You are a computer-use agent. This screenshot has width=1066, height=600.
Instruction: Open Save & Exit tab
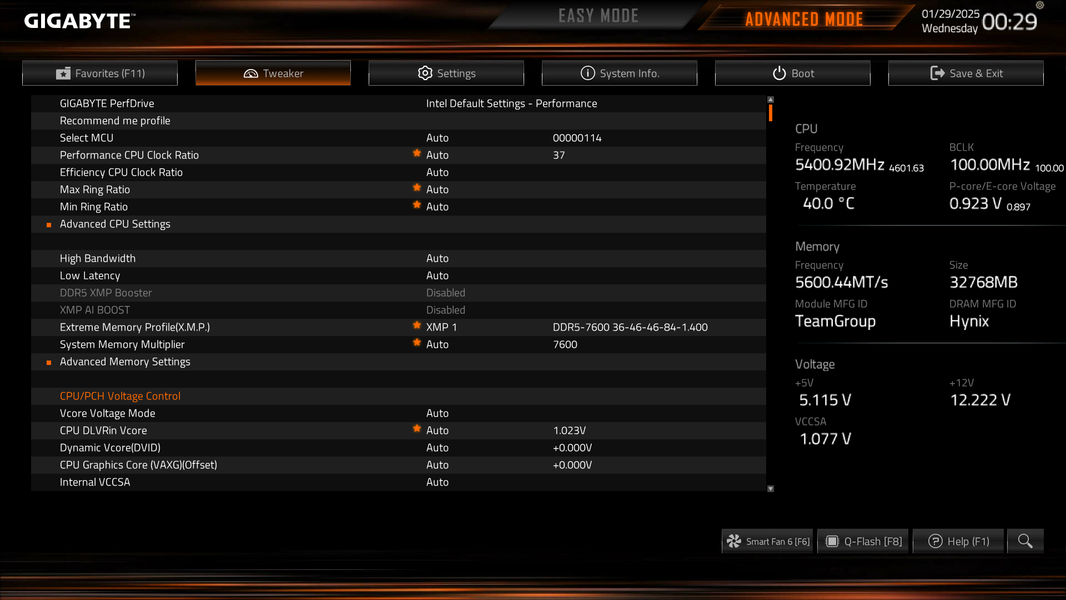pos(965,73)
